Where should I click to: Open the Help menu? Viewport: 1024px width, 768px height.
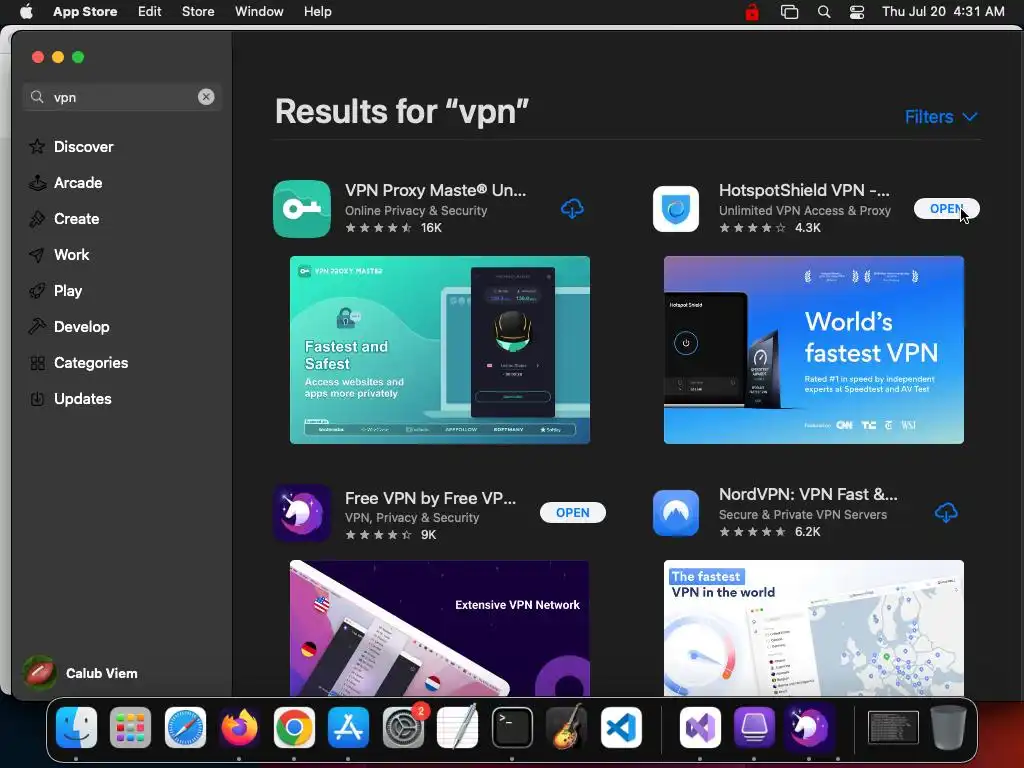[x=317, y=12]
